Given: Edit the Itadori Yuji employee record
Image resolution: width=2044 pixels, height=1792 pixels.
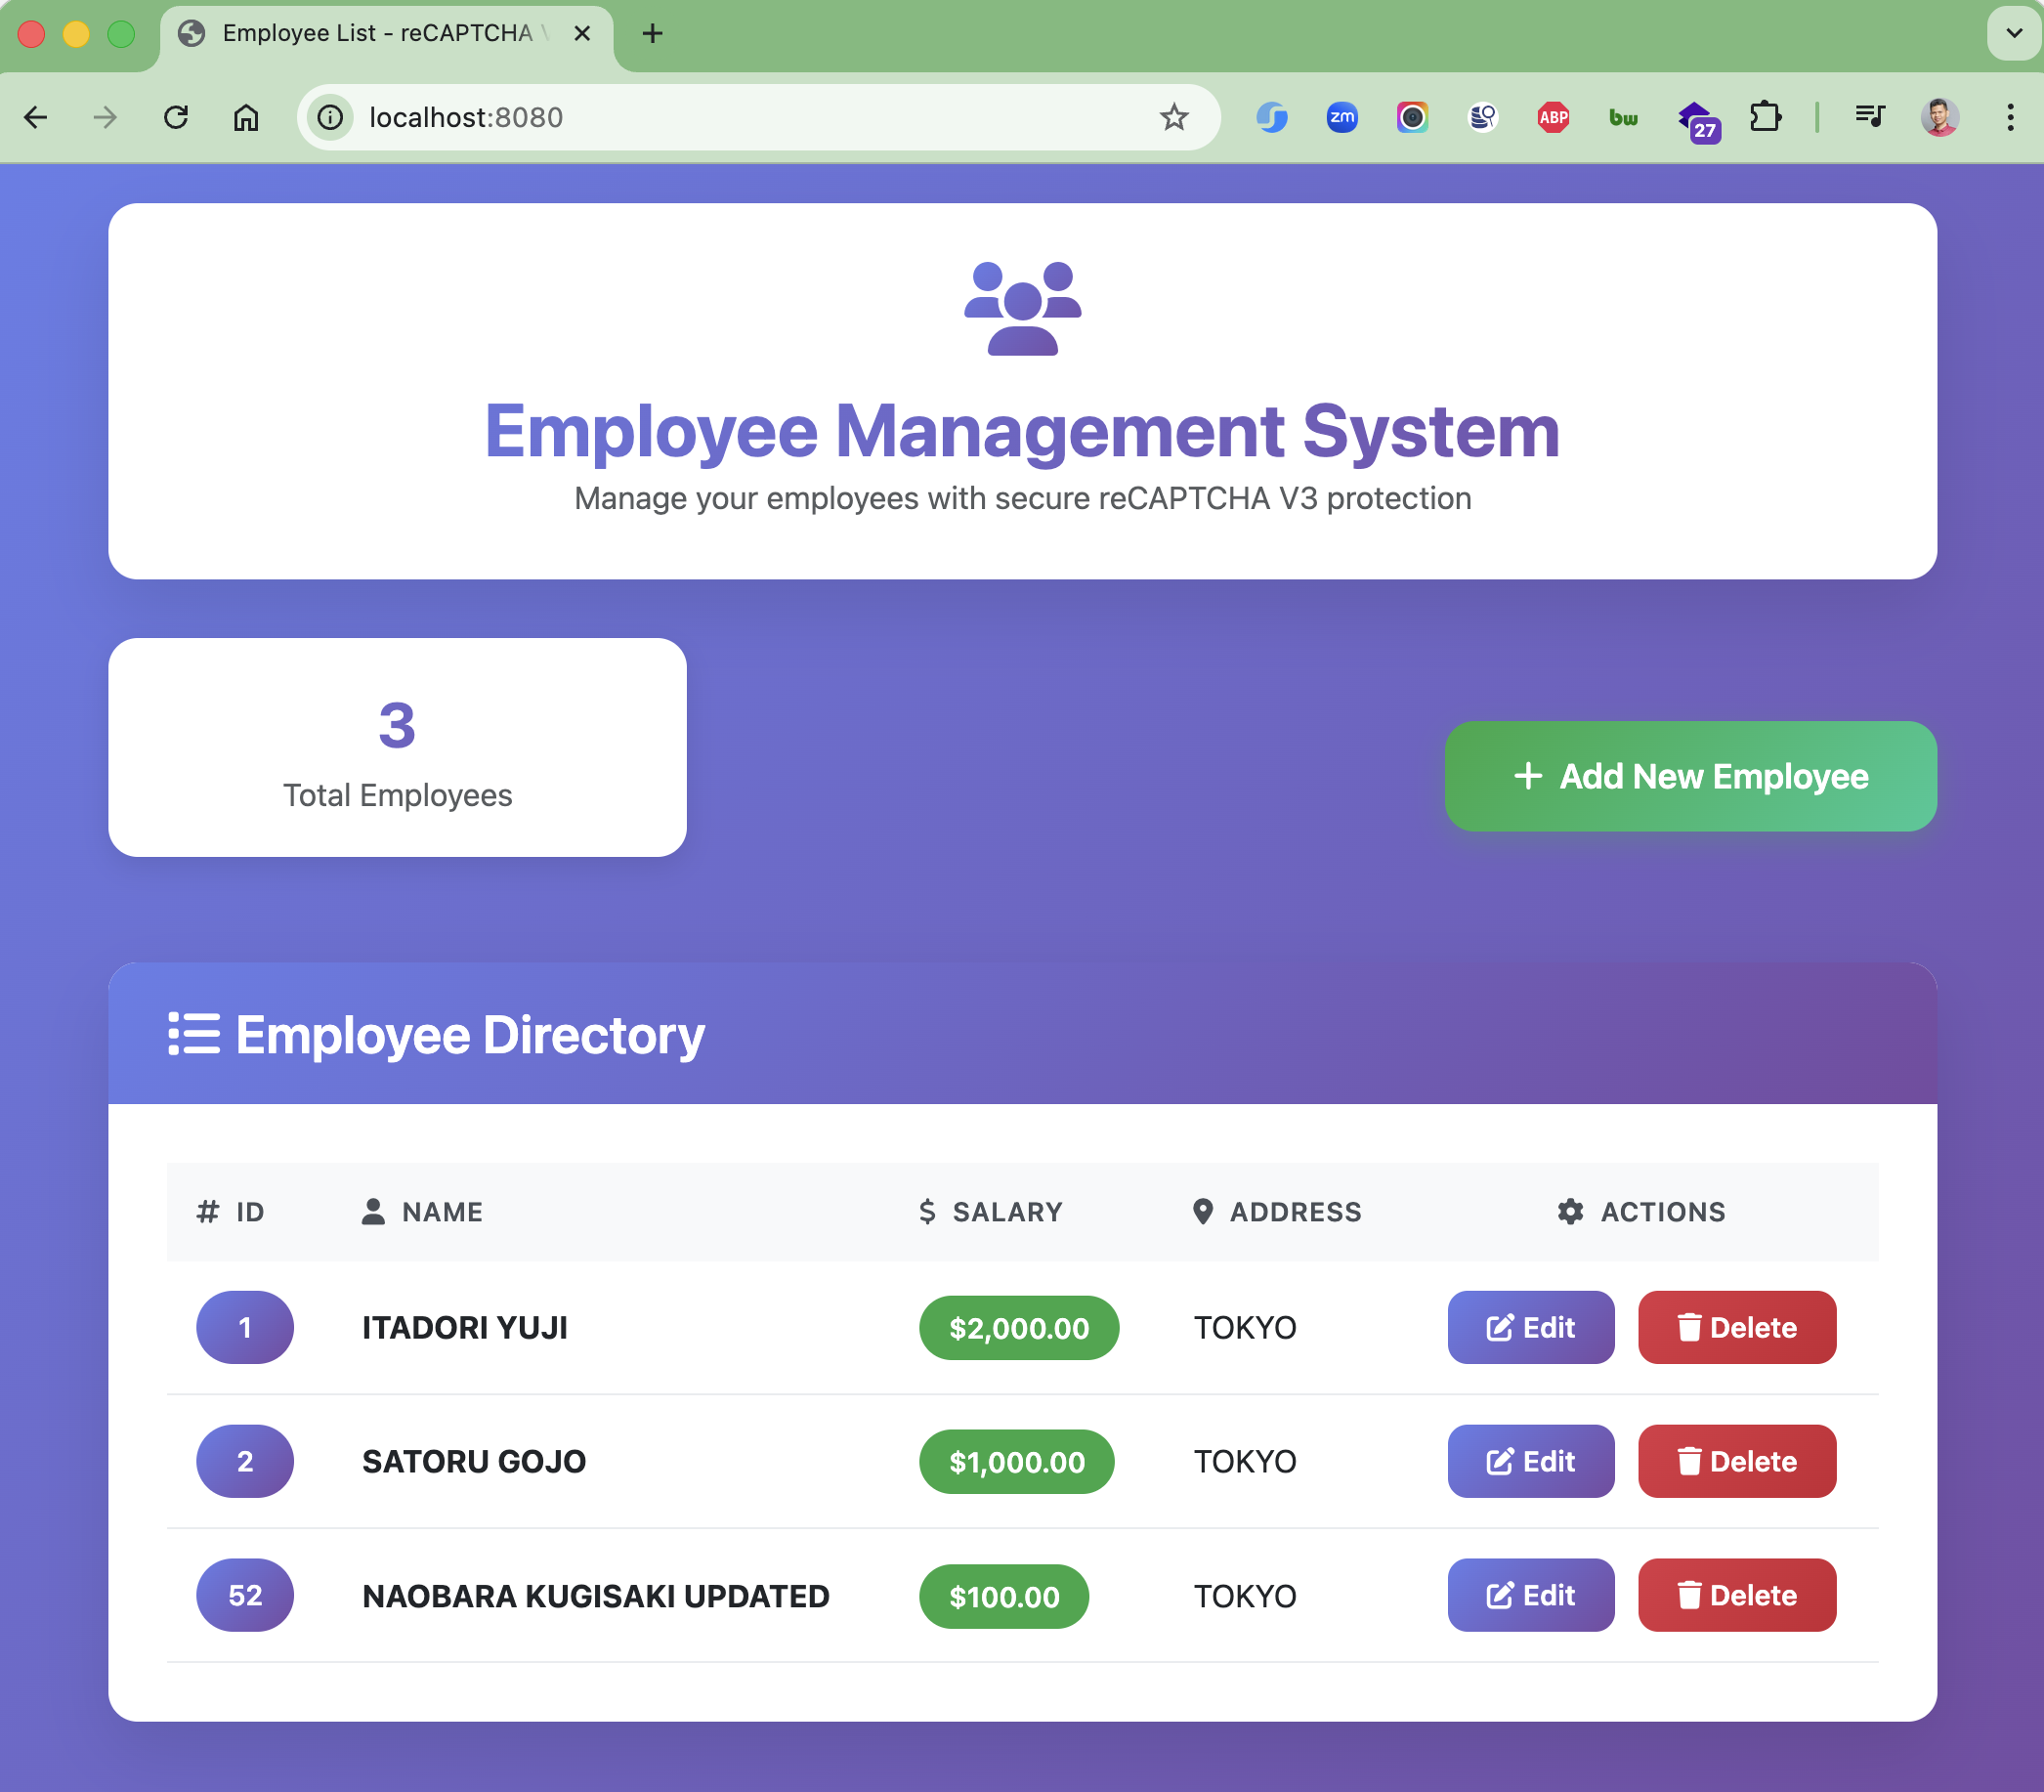Looking at the screenshot, I should (1530, 1327).
